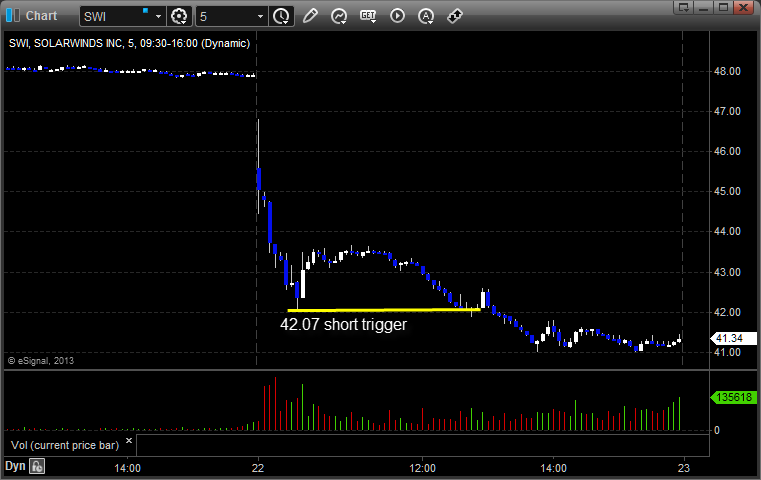Click the bar replay play icon
The height and width of the screenshot is (480, 761).
397,16
